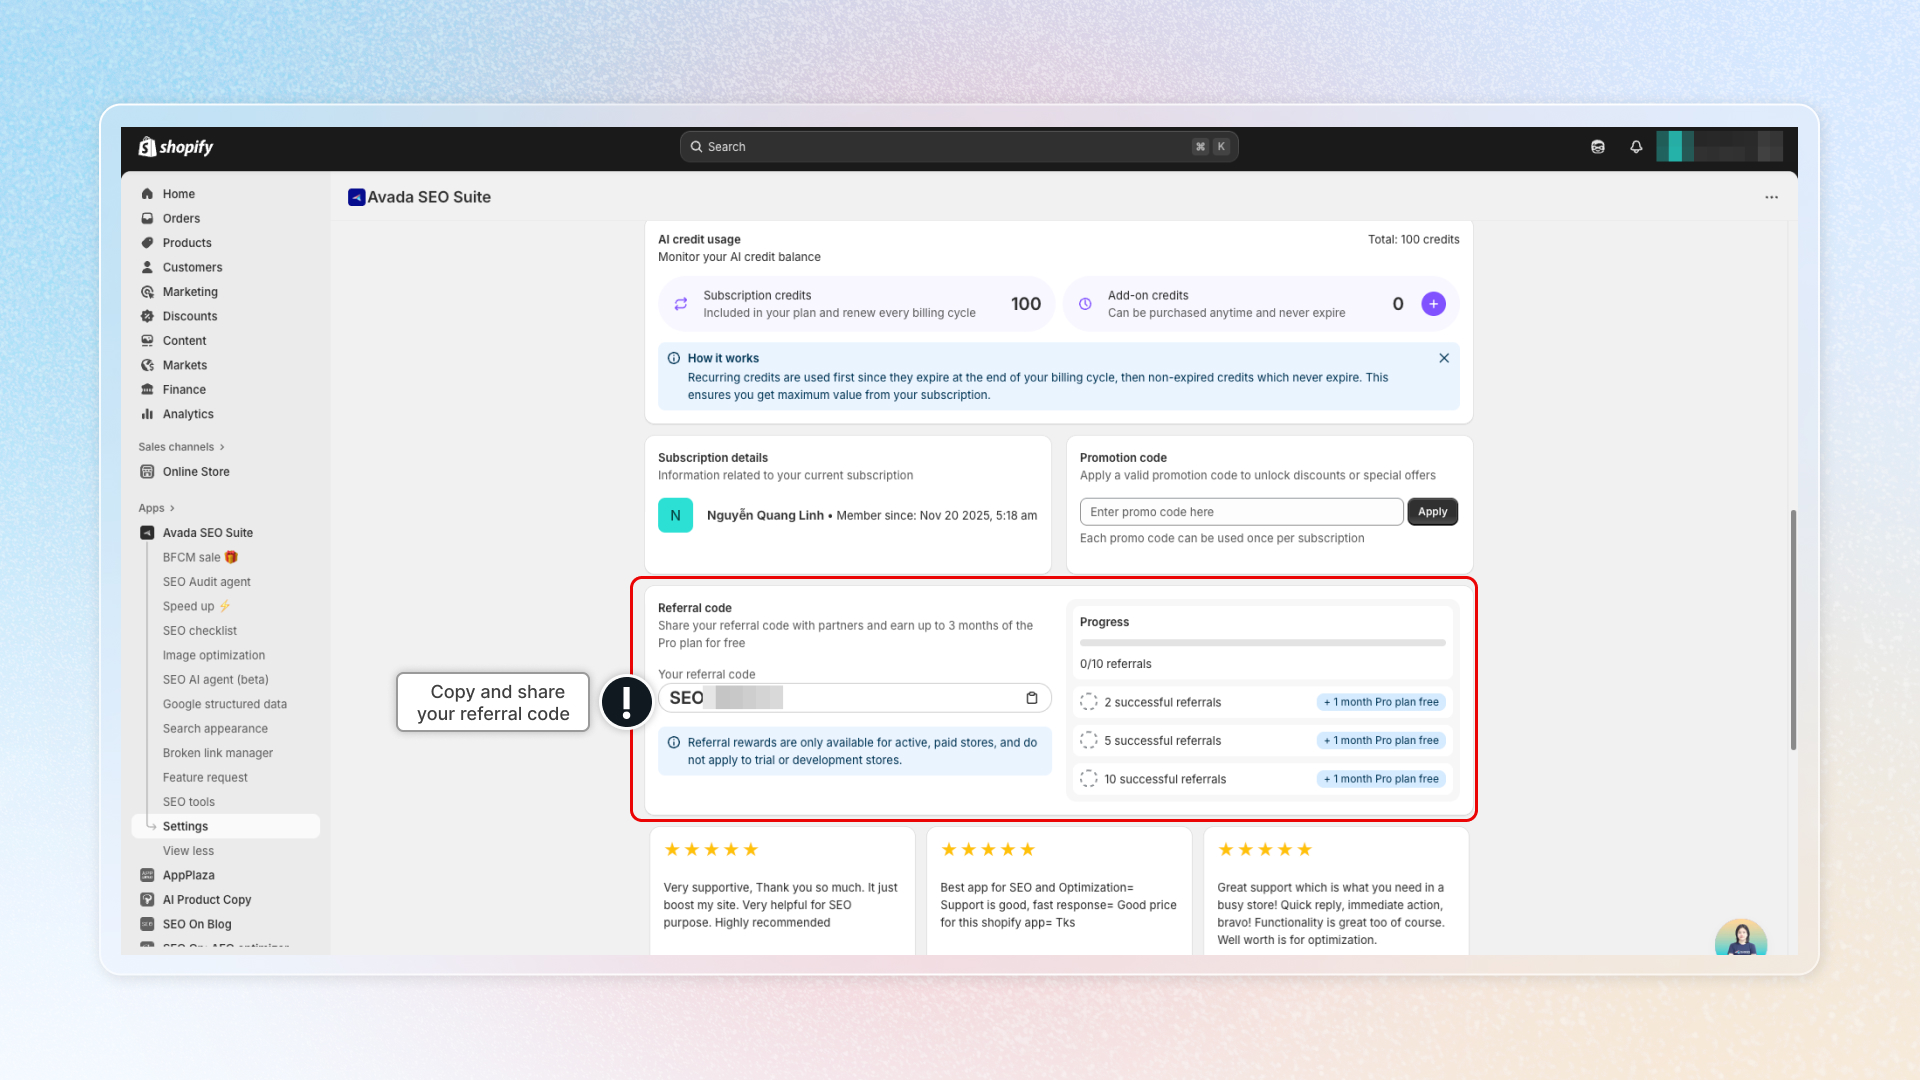Open Online Store sales channel
The image size is (1920, 1080).
(195, 472)
